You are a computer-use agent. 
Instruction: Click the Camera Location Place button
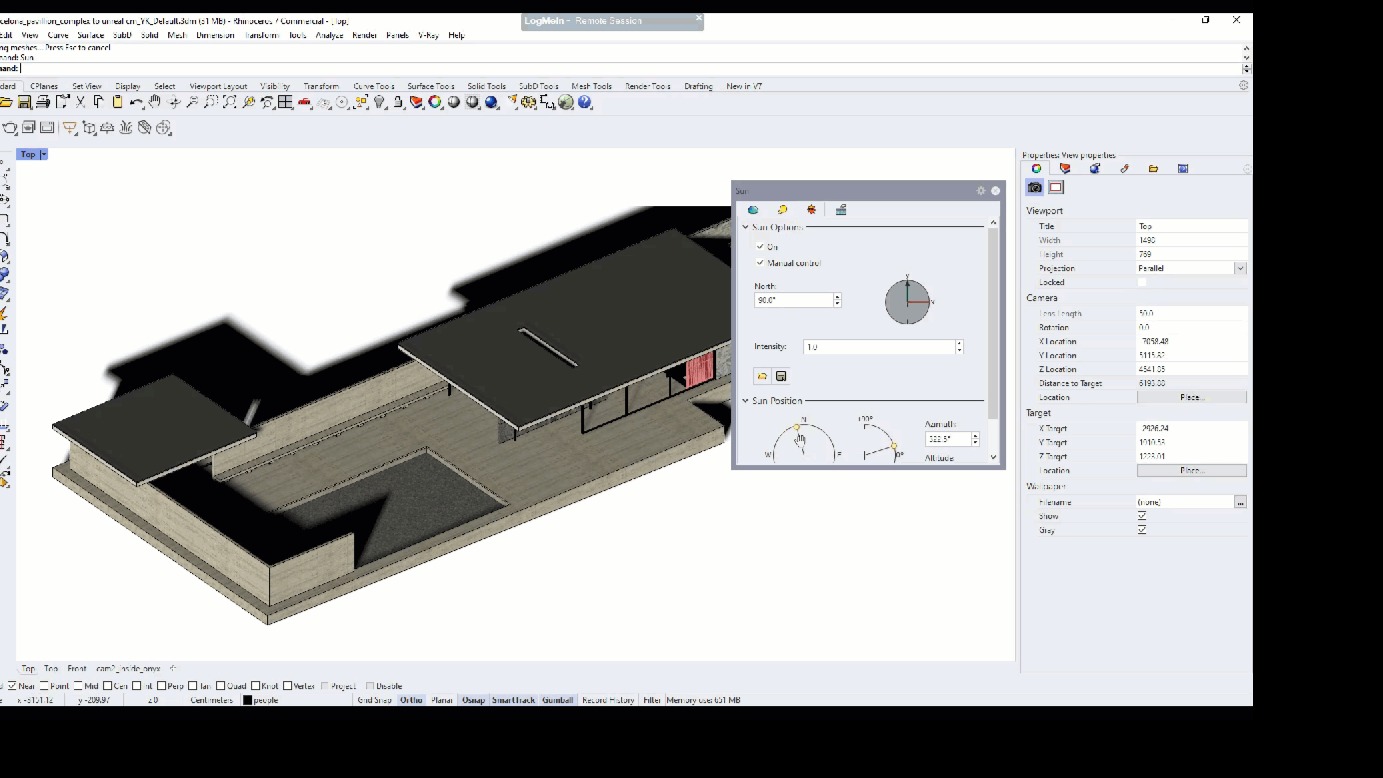coord(1192,397)
